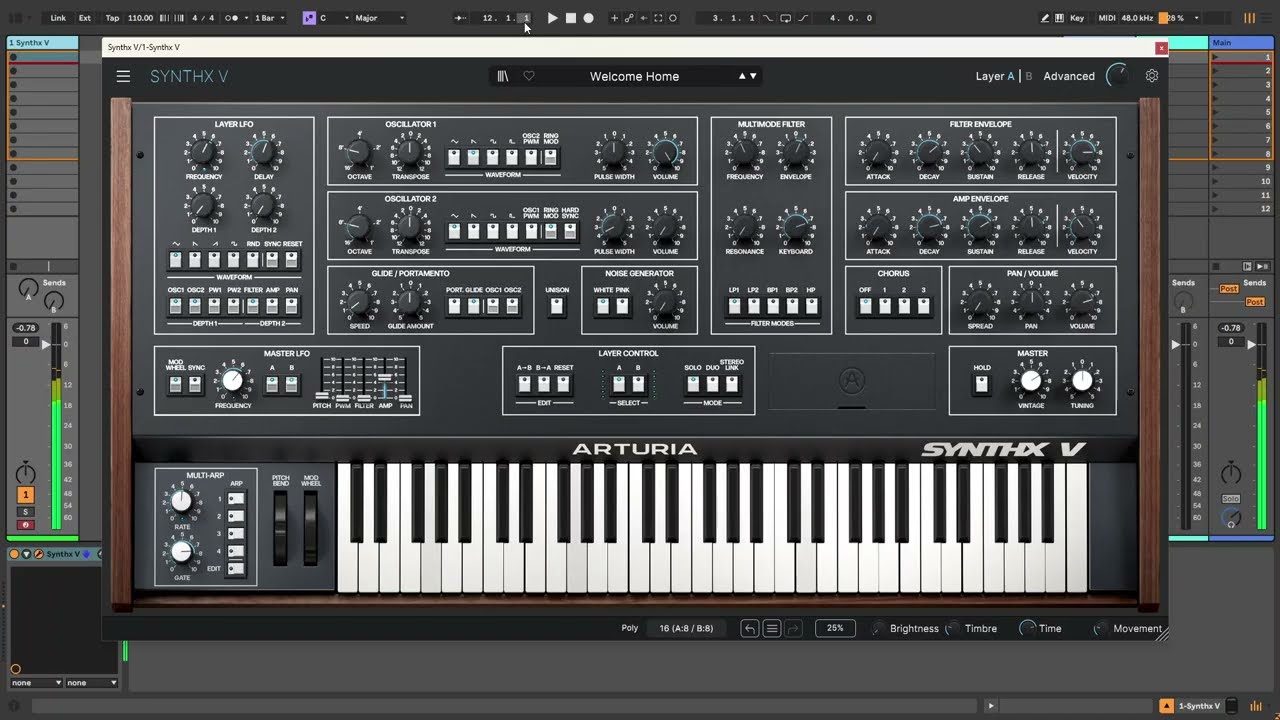This screenshot has height=720, width=1280.
Task: Click the Layer LFO Frequency knob
Action: click(x=204, y=153)
